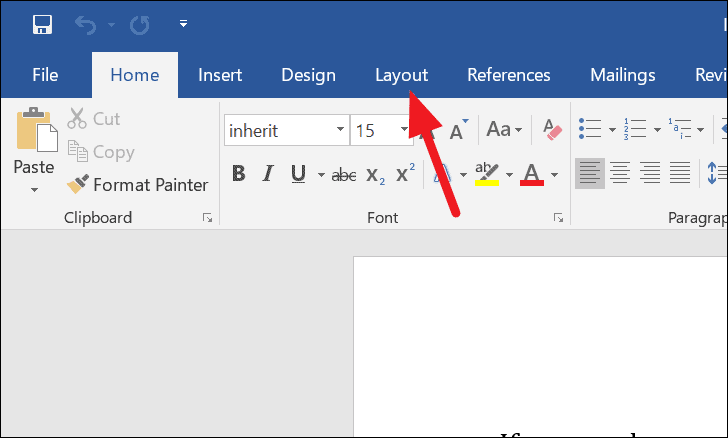Screen dimensions: 728x438
Task: Click the Format Painter button
Action: pyautogui.click(x=137, y=184)
